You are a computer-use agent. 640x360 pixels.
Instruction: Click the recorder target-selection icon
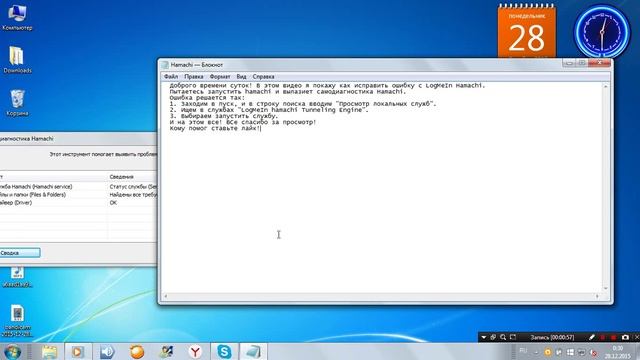(493, 337)
